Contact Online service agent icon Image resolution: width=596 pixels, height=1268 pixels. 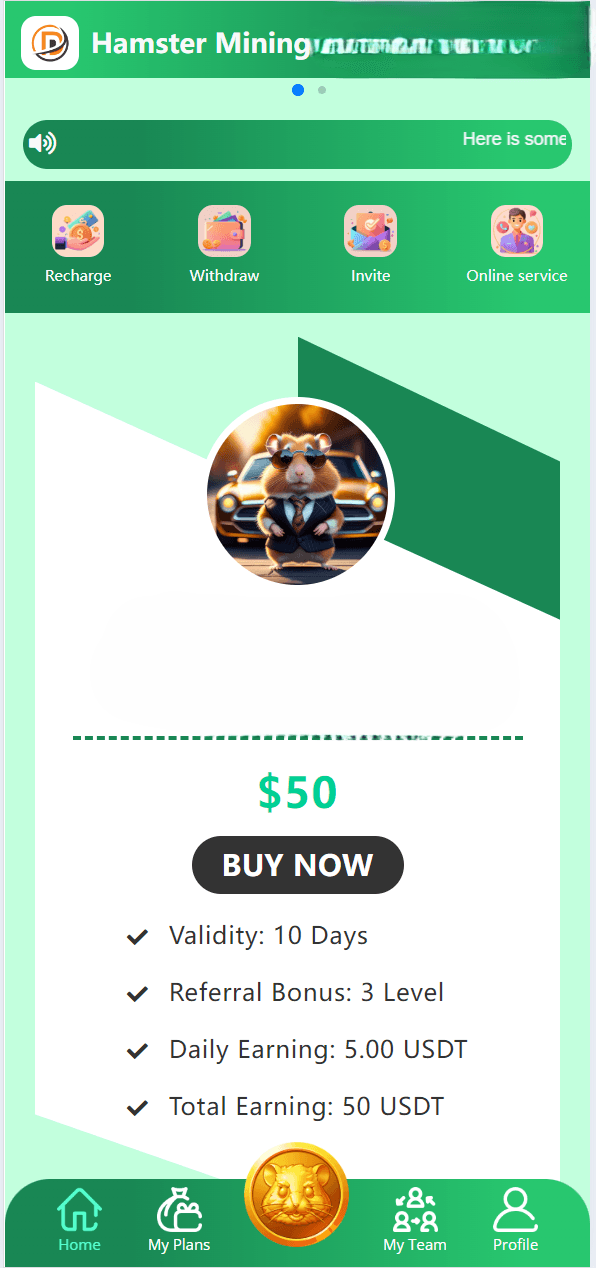pyautogui.click(x=516, y=231)
